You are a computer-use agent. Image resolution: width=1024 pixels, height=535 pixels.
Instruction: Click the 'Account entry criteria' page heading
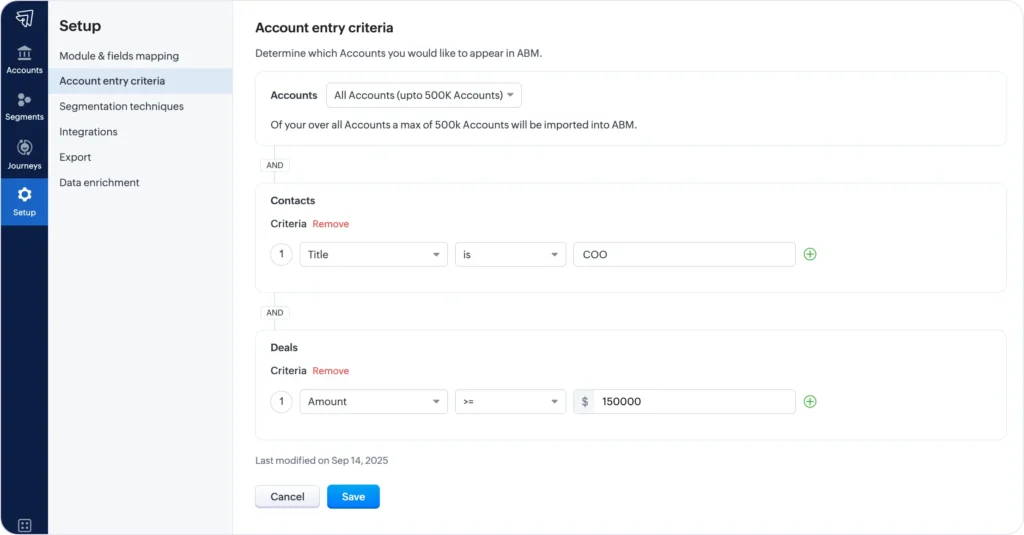pyautogui.click(x=324, y=27)
